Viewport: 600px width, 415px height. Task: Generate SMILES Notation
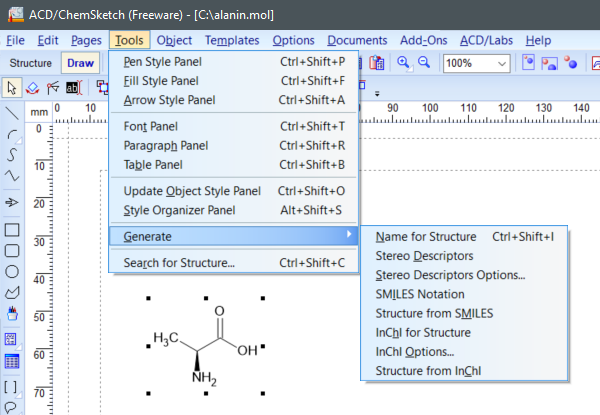(464, 294)
